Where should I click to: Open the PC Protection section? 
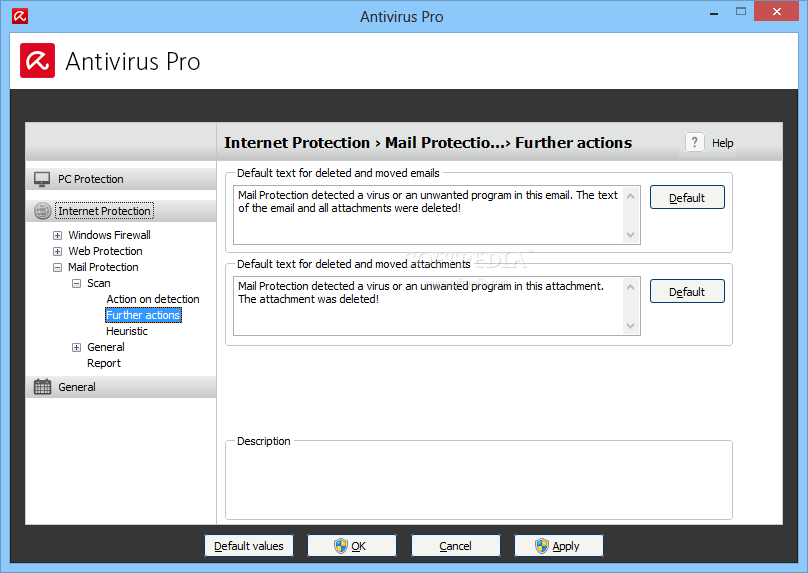click(121, 179)
